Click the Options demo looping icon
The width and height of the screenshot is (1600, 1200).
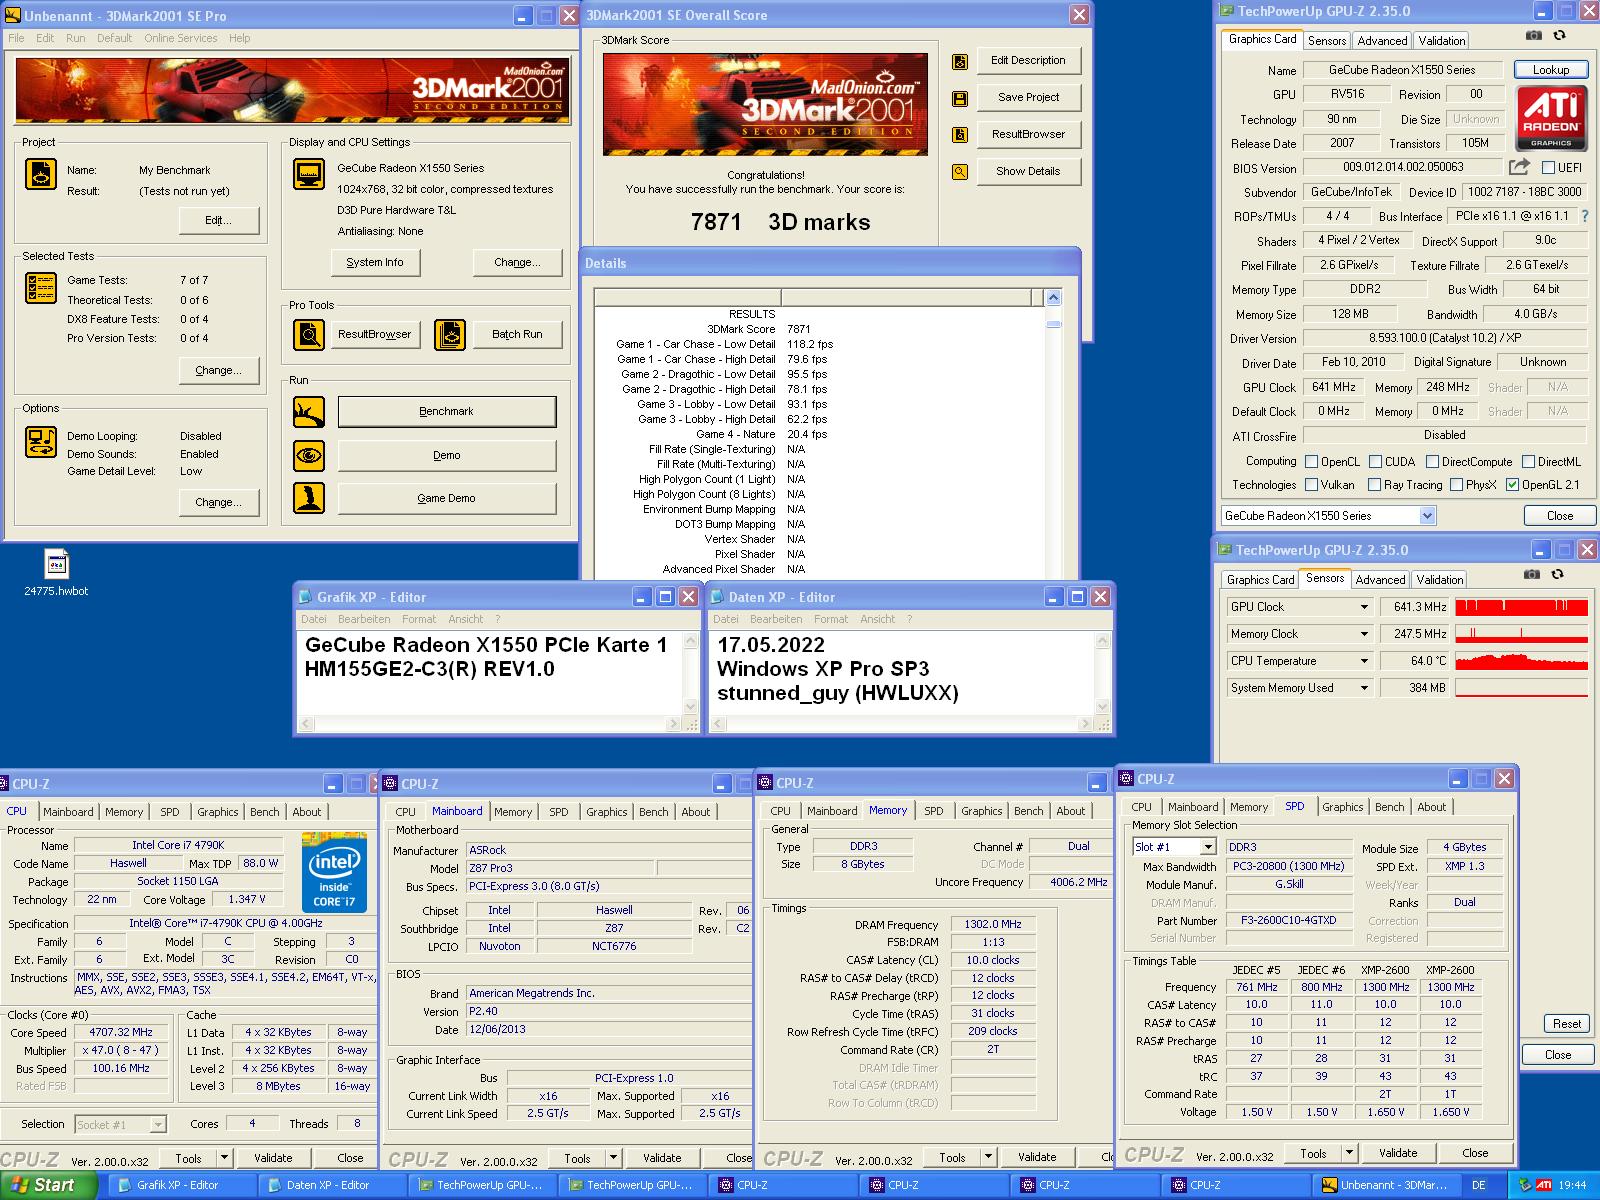point(41,442)
